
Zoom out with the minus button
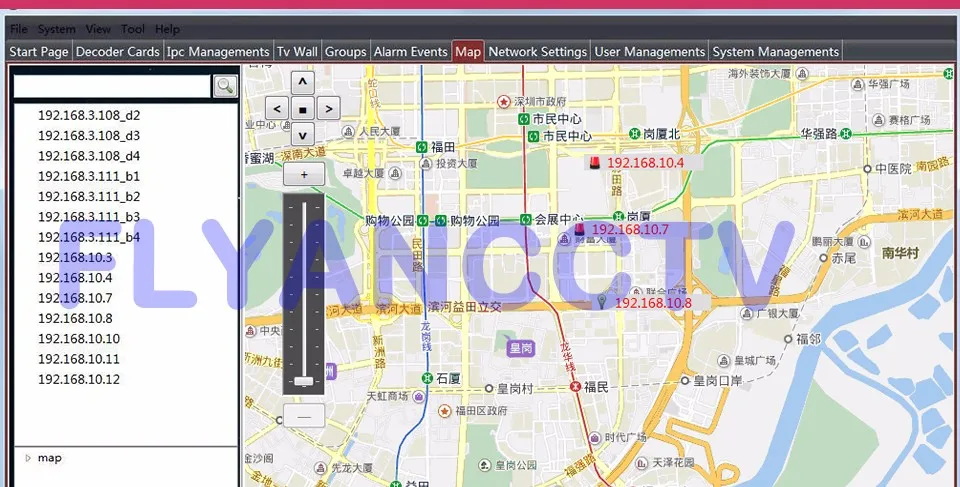click(x=304, y=417)
